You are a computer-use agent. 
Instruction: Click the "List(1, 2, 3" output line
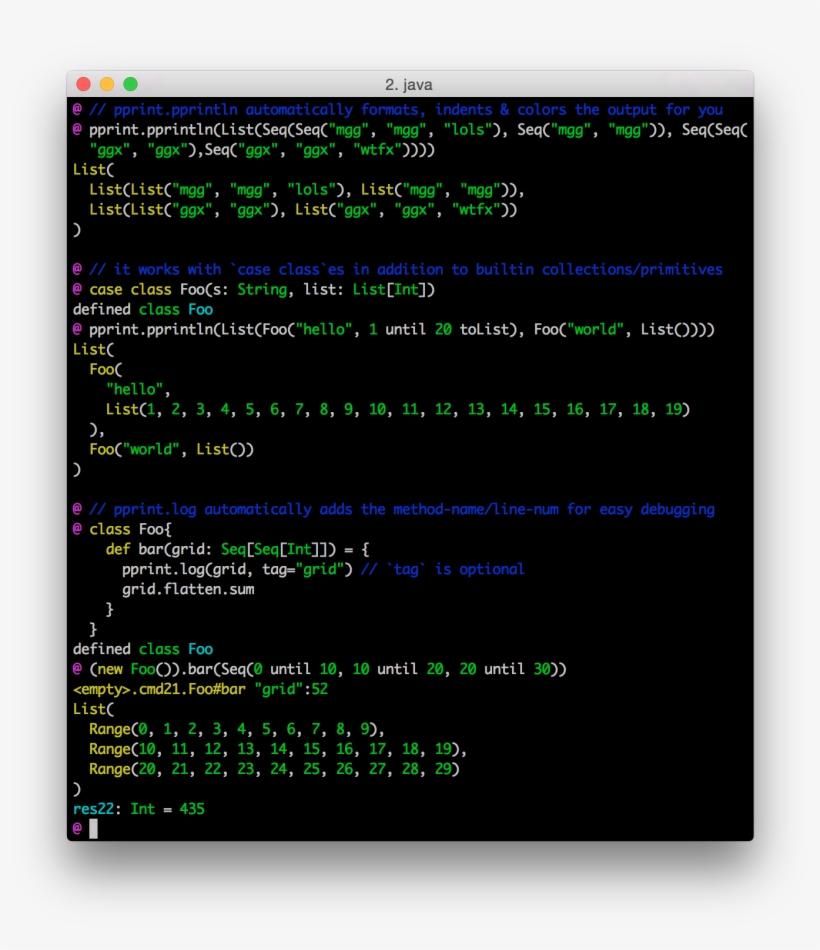[398, 409]
